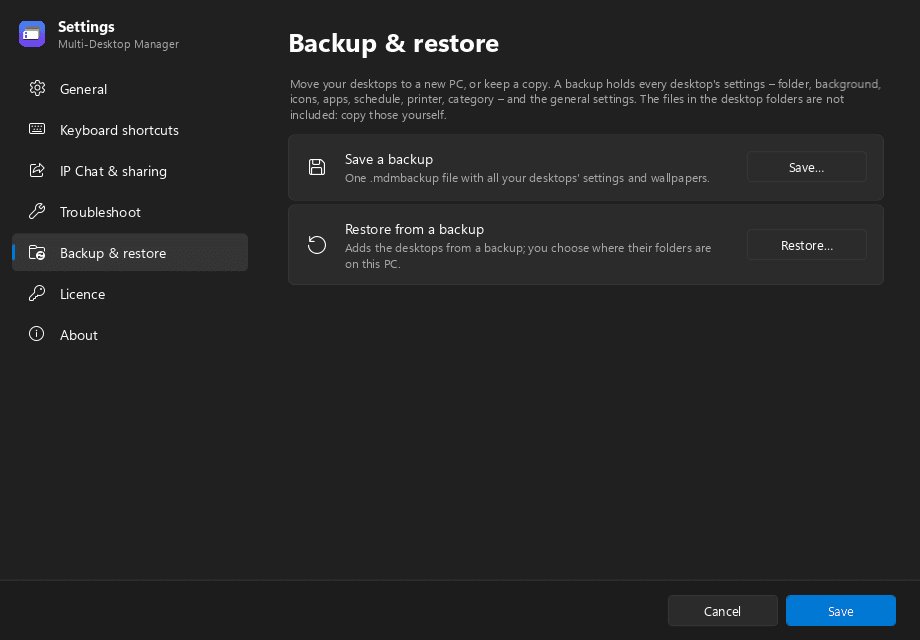Viewport: 920px width, 640px height.
Task: Click the floppy disk Save a backup icon
Action: tap(317, 167)
